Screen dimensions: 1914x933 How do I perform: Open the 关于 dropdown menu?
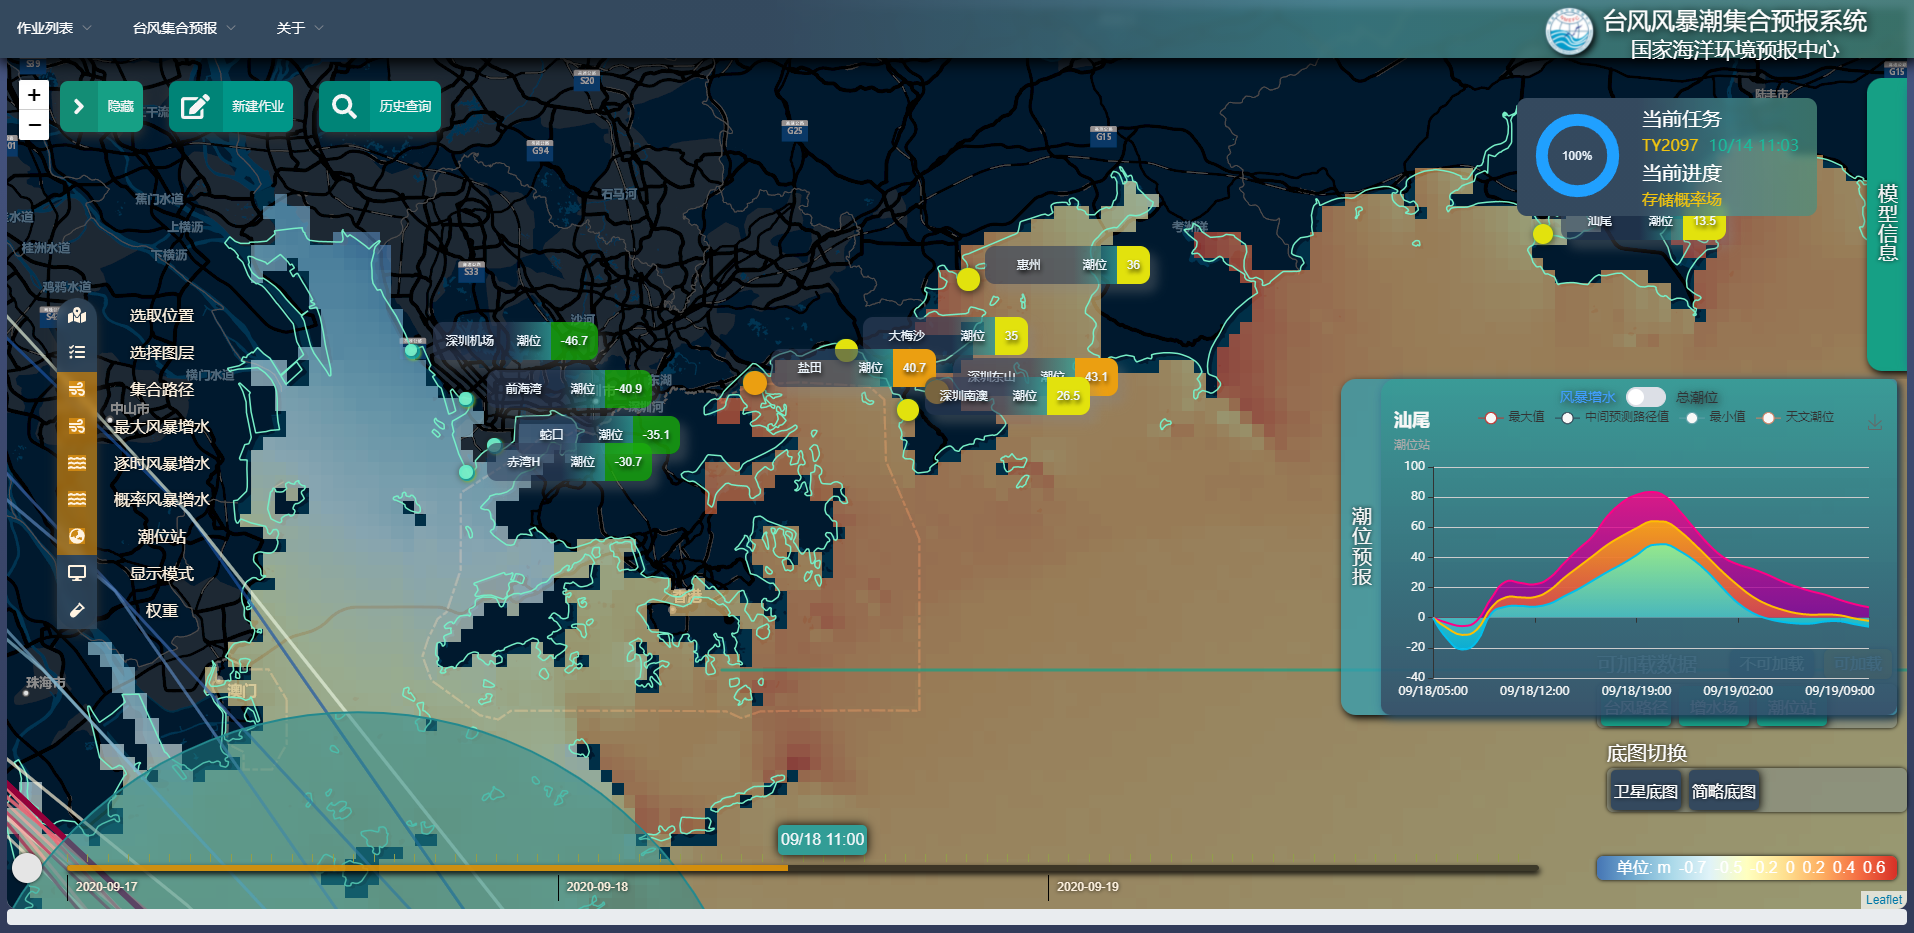click(300, 28)
